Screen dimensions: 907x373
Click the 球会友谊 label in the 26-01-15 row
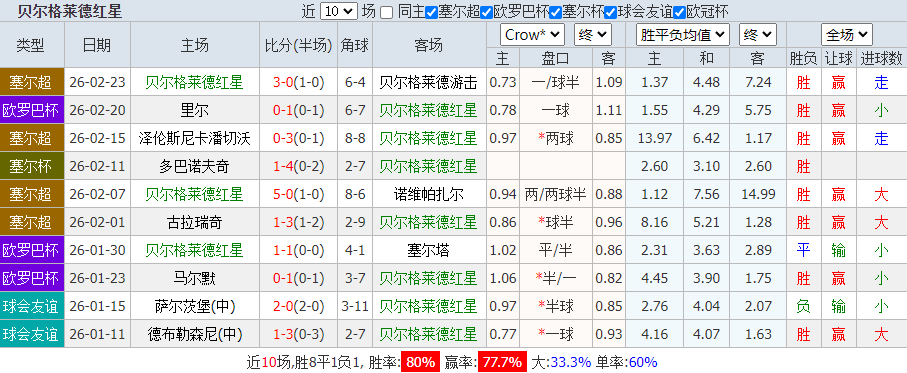click(x=31, y=305)
